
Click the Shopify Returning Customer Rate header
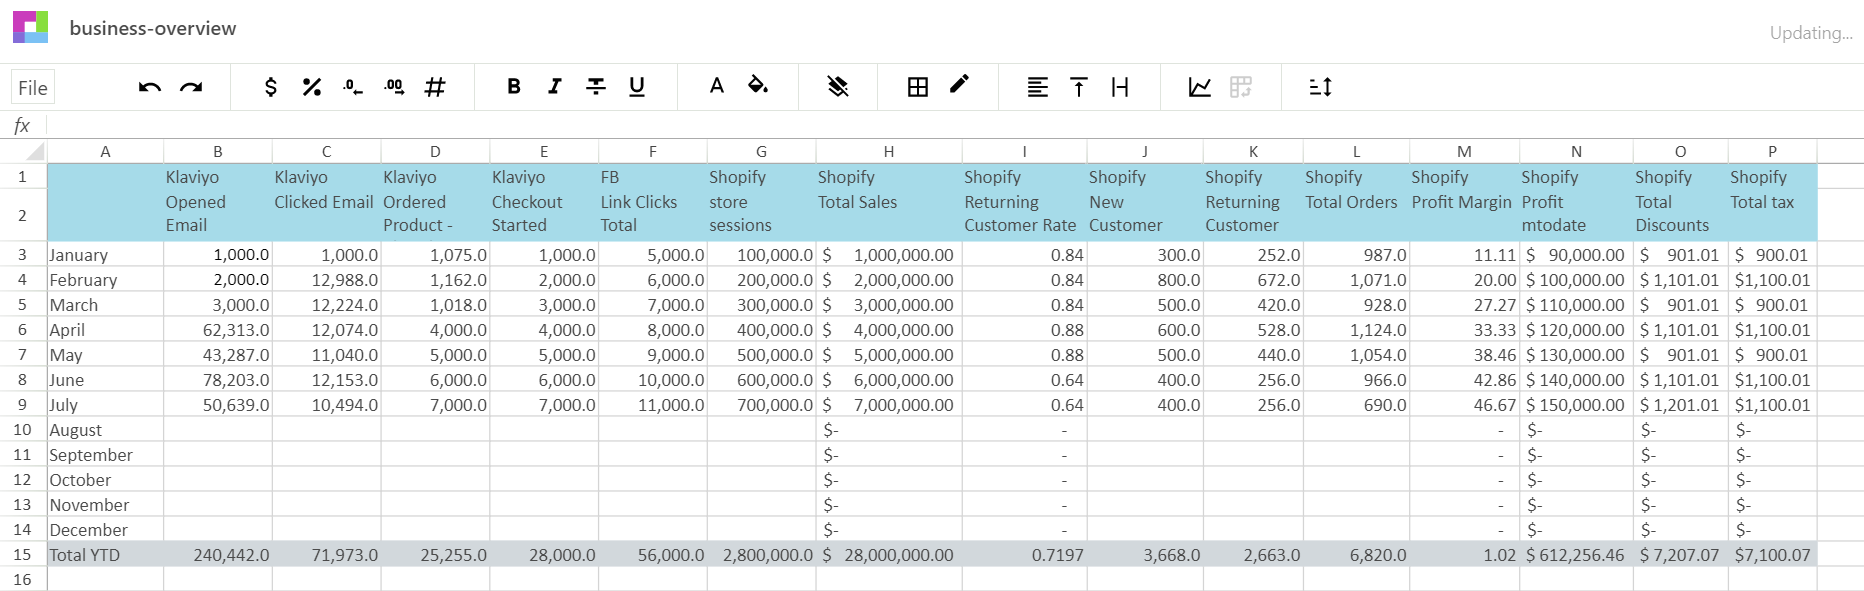[1025, 201]
